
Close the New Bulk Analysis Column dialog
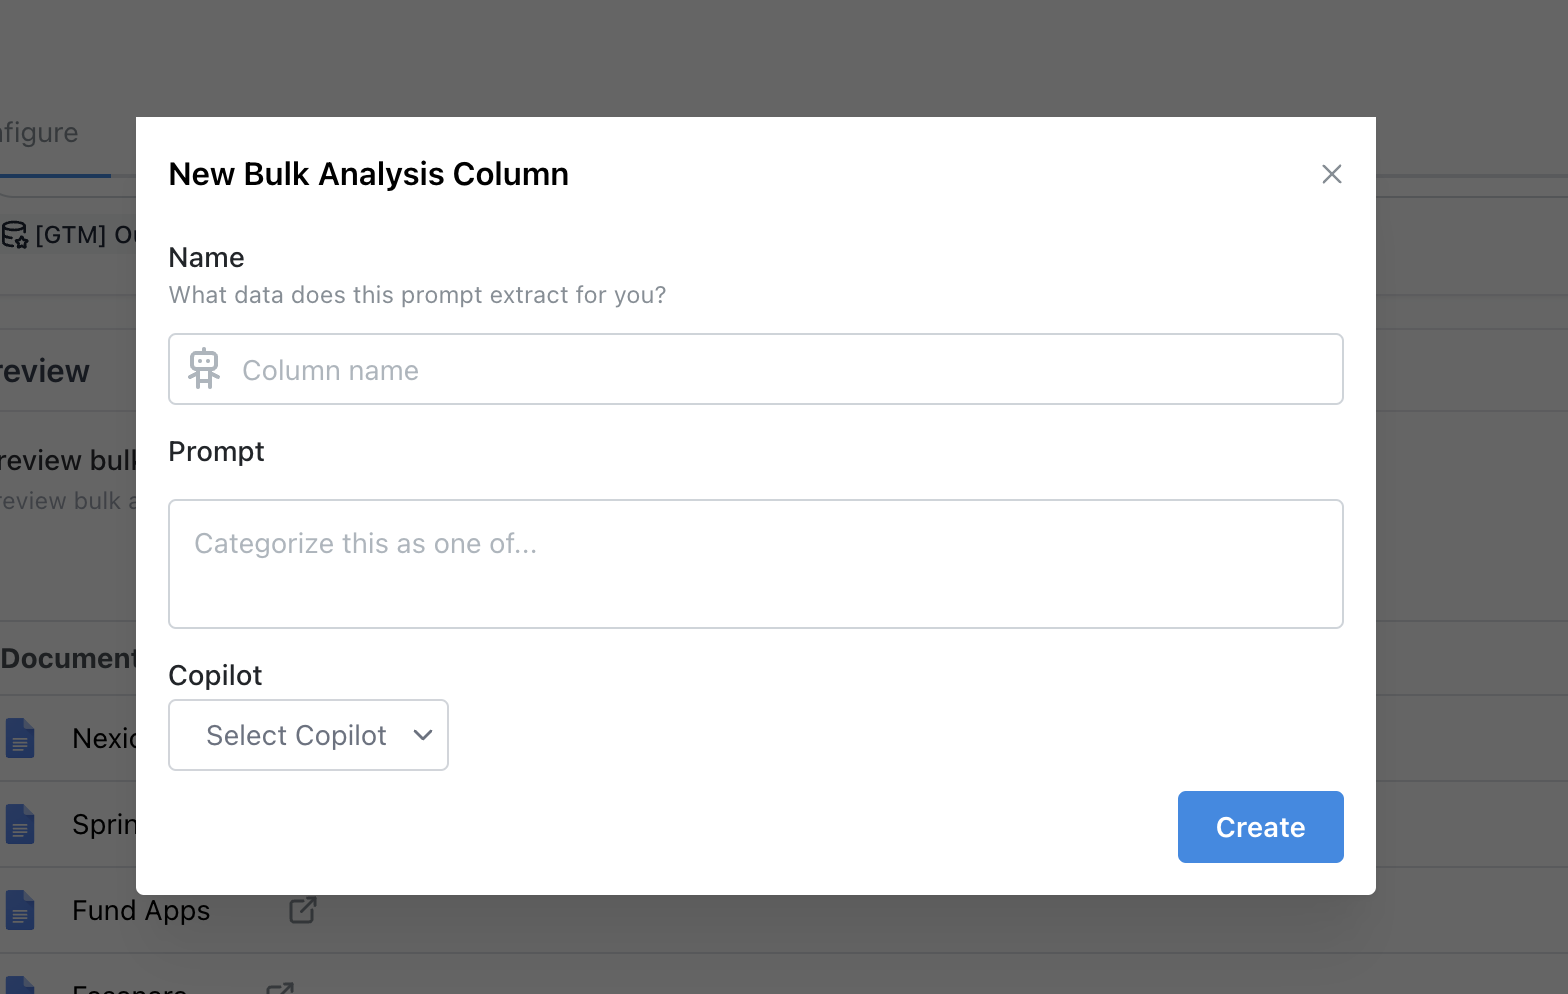1331,173
